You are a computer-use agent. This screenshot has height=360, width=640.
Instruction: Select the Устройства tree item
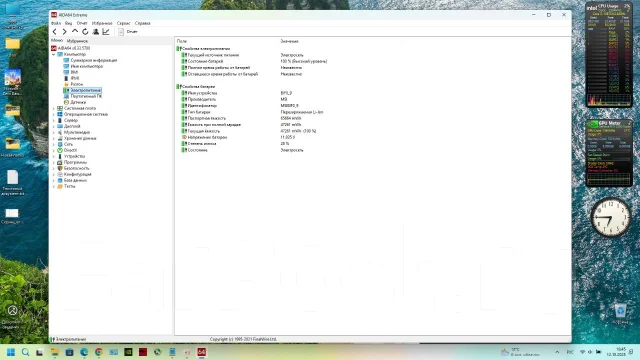click(x=74, y=156)
